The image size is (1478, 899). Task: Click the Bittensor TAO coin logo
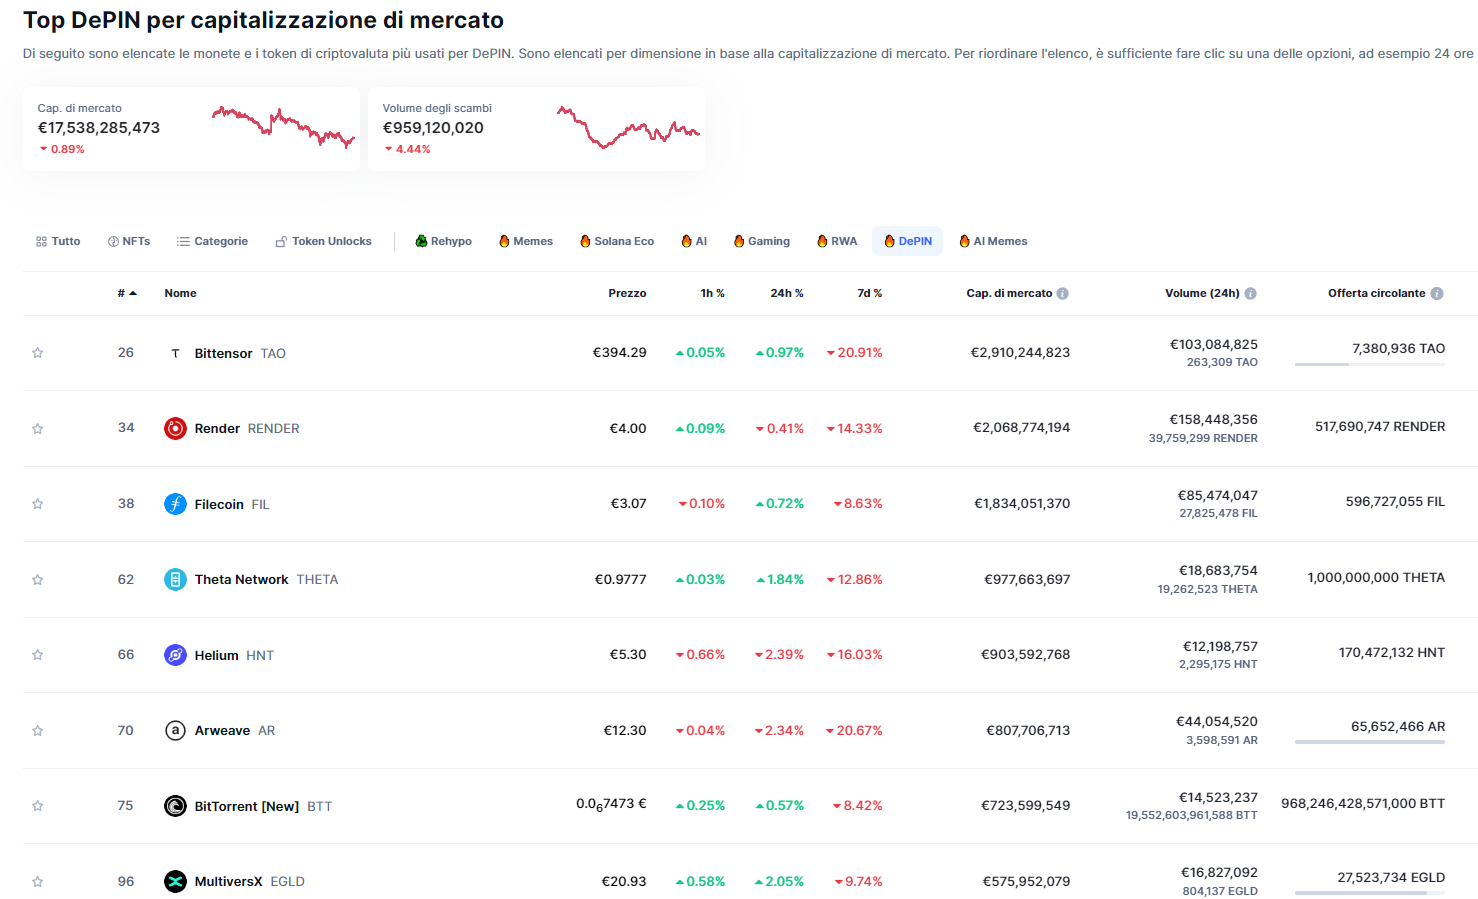175,353
